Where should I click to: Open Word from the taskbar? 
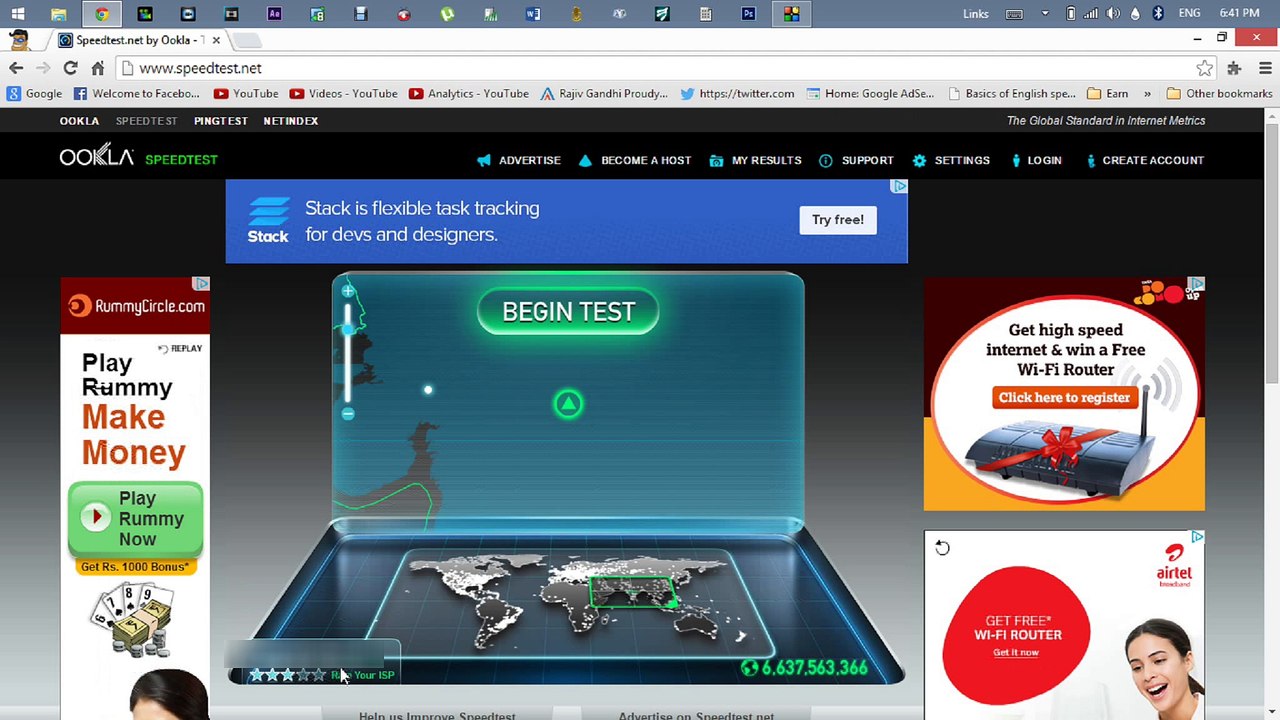[x=533, y=14]
